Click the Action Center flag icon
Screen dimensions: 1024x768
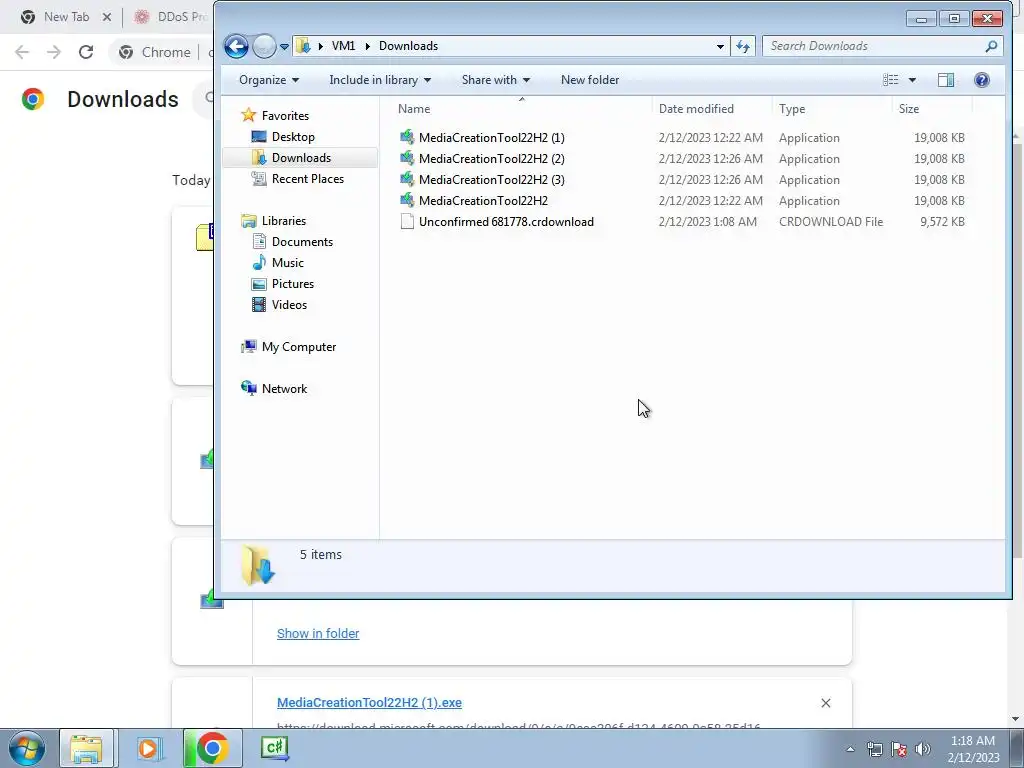coord(899,749)
